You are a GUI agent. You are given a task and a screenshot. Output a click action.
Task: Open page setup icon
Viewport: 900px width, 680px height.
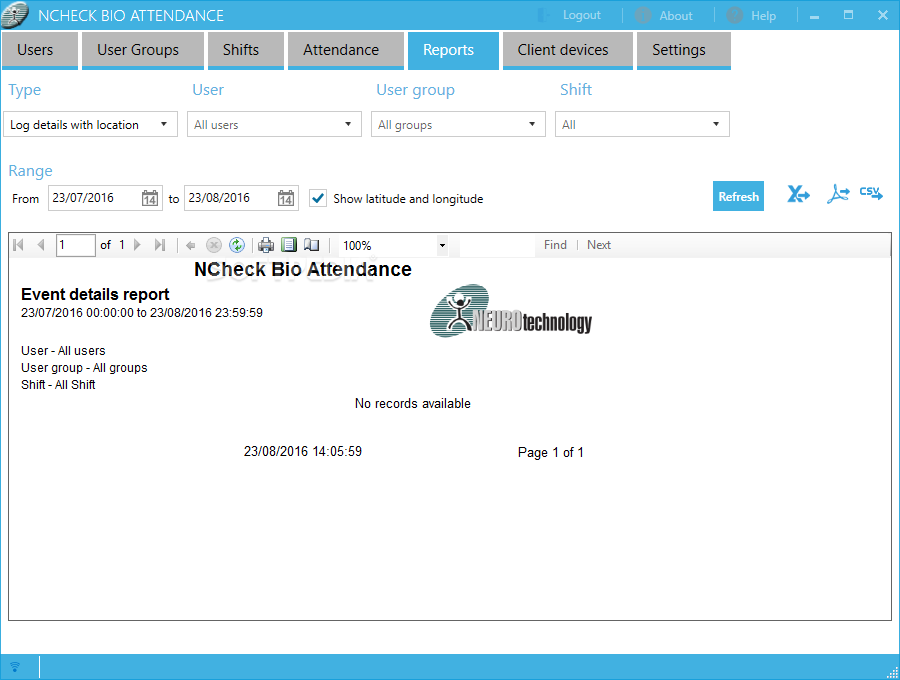[312, 245]
